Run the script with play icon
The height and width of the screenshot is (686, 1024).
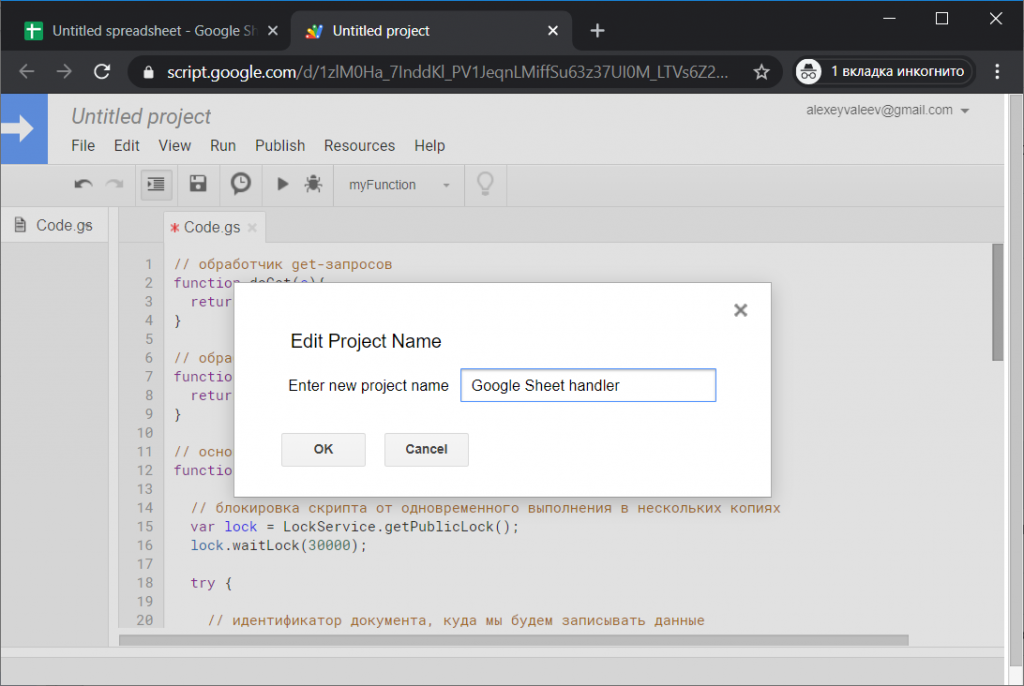pos(283,184)
